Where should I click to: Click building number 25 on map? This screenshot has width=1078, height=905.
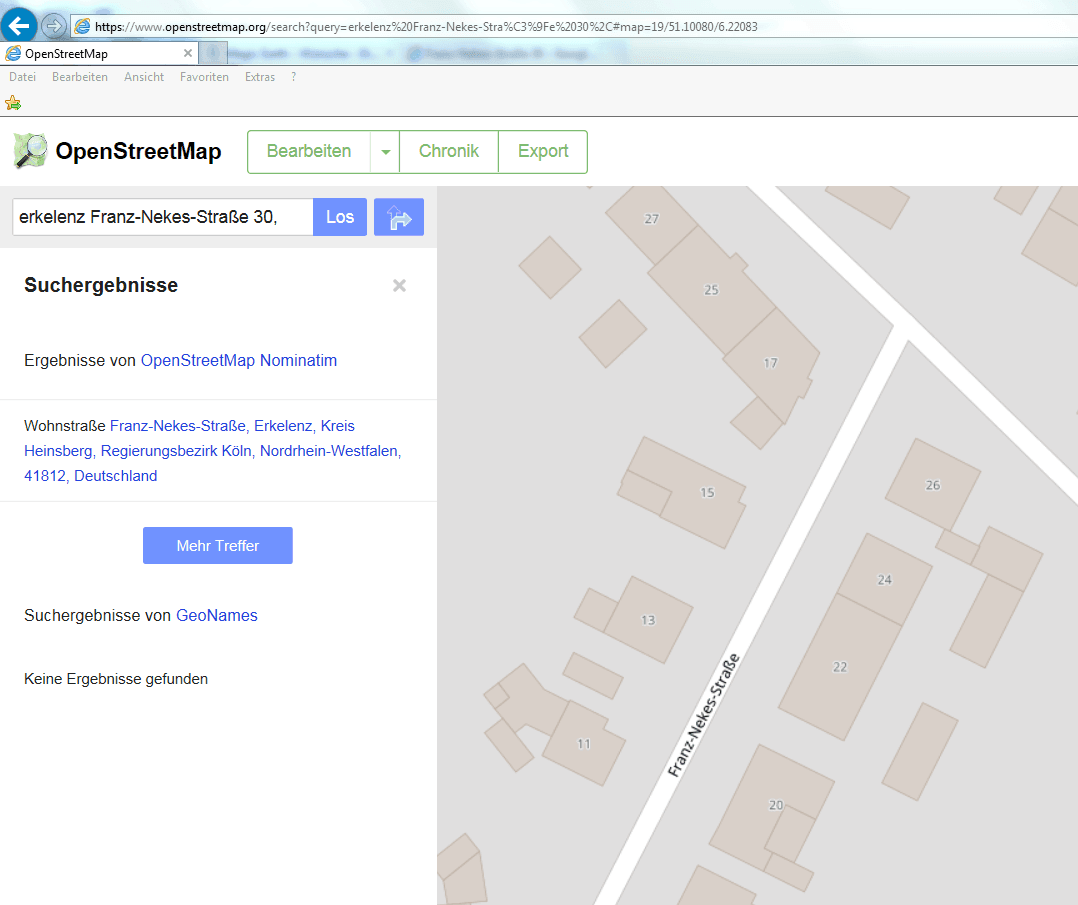pyautogui.click(x=712, y=290)
